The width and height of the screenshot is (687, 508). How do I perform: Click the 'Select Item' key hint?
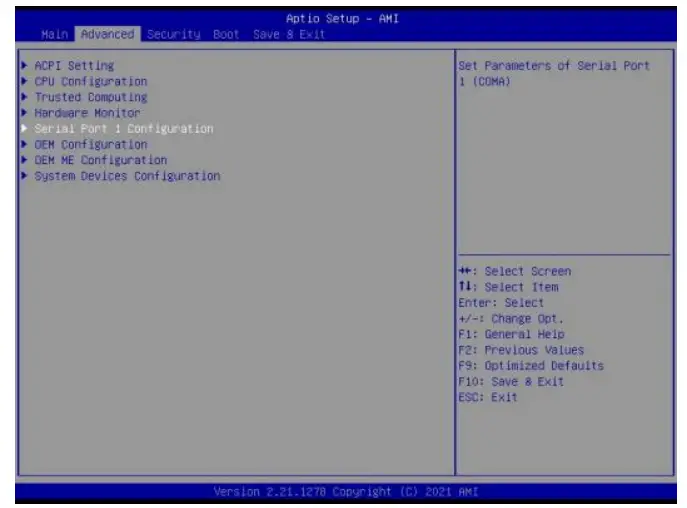tap(508, 287)
